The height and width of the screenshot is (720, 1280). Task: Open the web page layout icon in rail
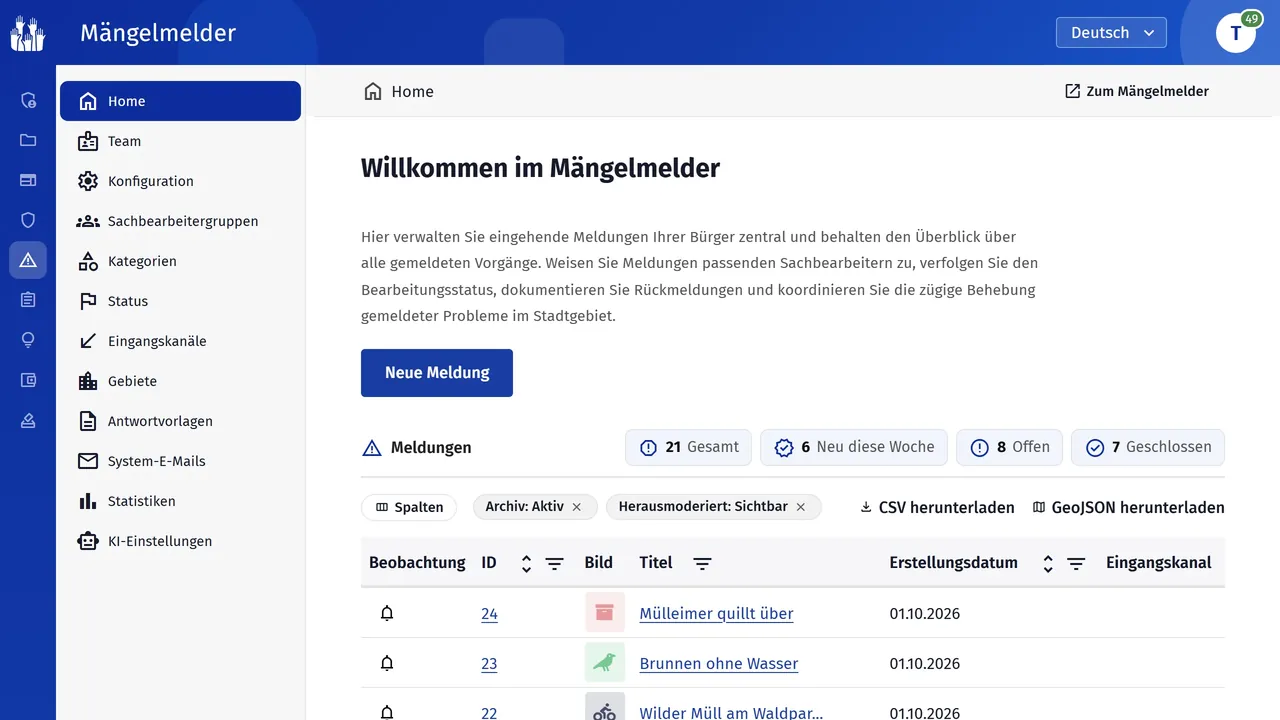click(x=28, y=180)
